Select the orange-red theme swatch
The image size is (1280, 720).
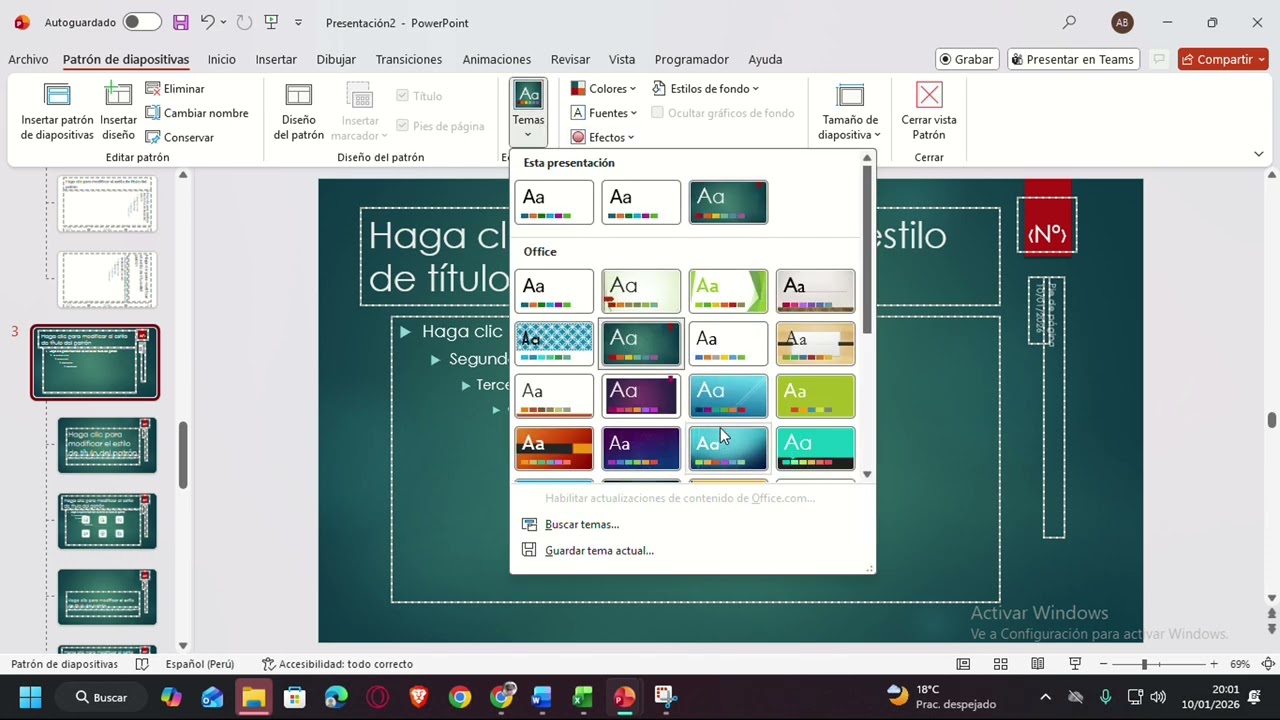pos(554,448)
